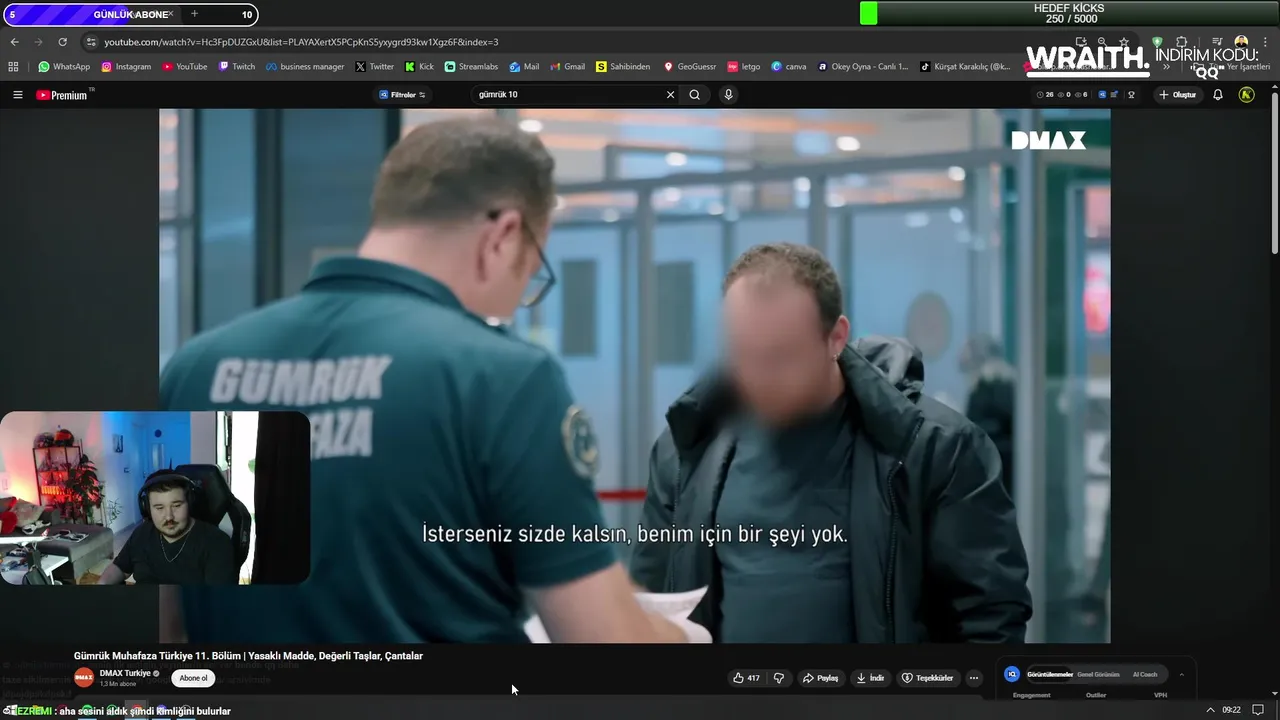1280x720 pixels.
Task: Go back with the browser back arrow
Action: [14, 42]
